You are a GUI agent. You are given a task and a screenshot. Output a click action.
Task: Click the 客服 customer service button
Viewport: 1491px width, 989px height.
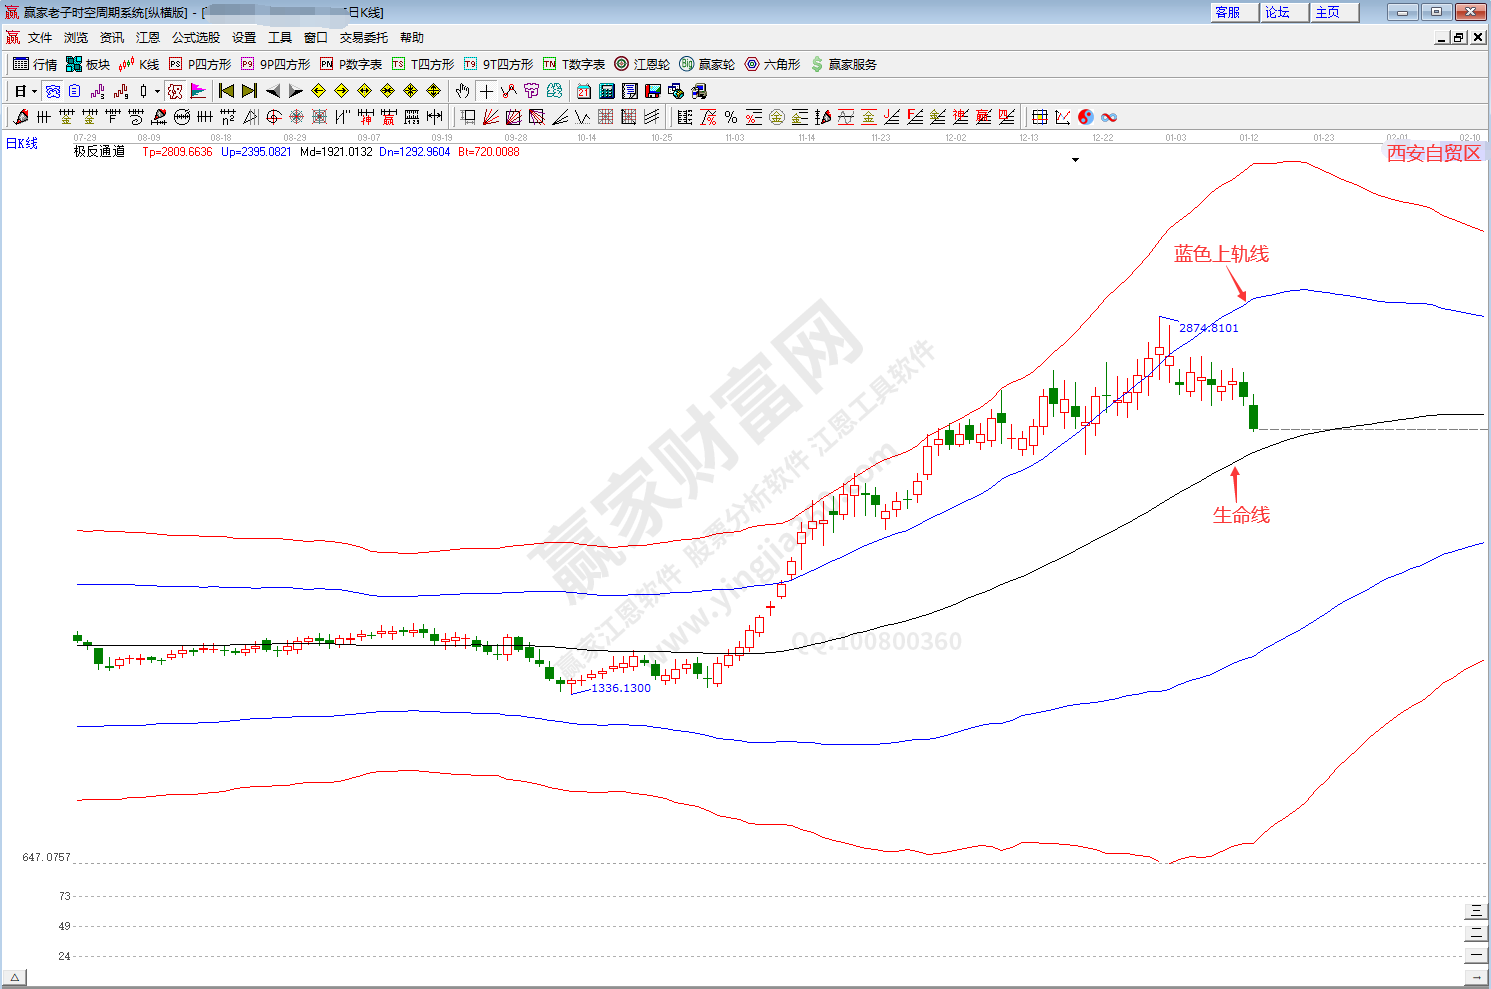[1228, 12]
